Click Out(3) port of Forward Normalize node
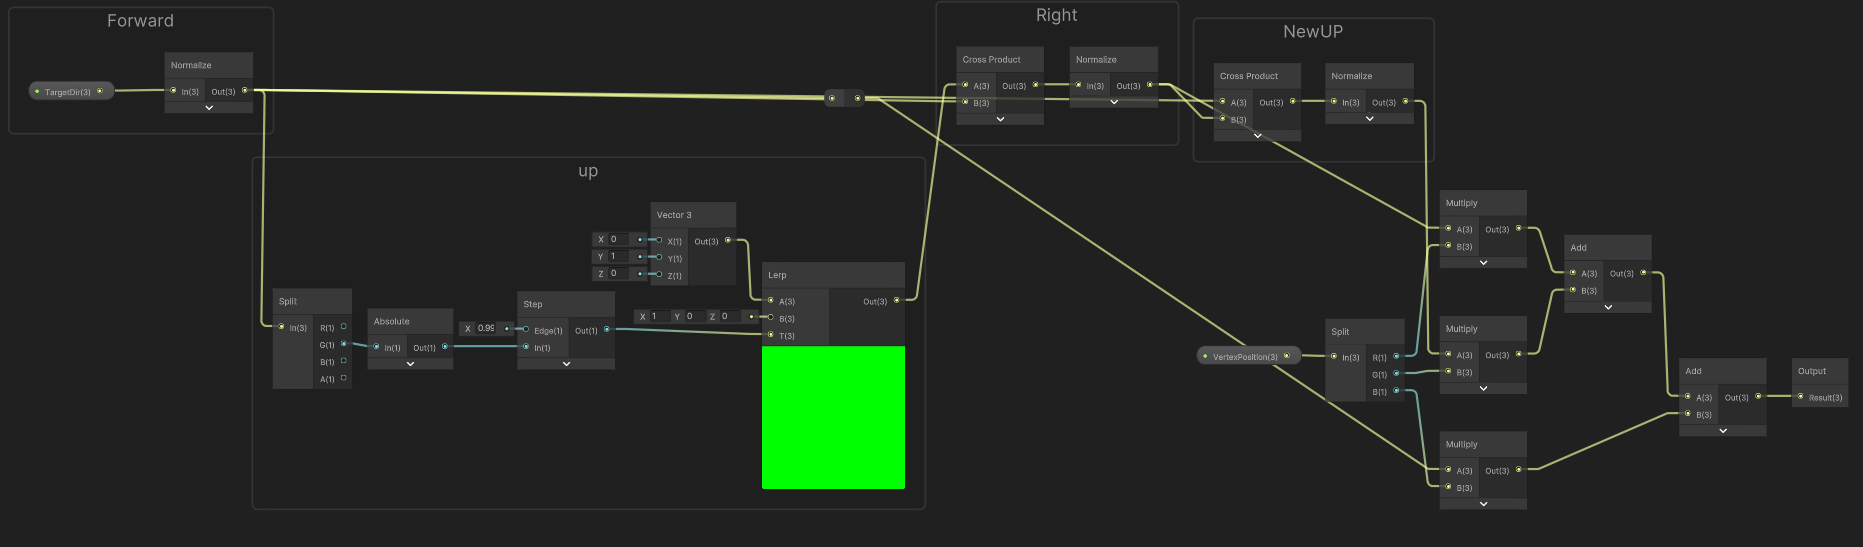Screen dimensions: 1863x547 (x=245, y=91)
